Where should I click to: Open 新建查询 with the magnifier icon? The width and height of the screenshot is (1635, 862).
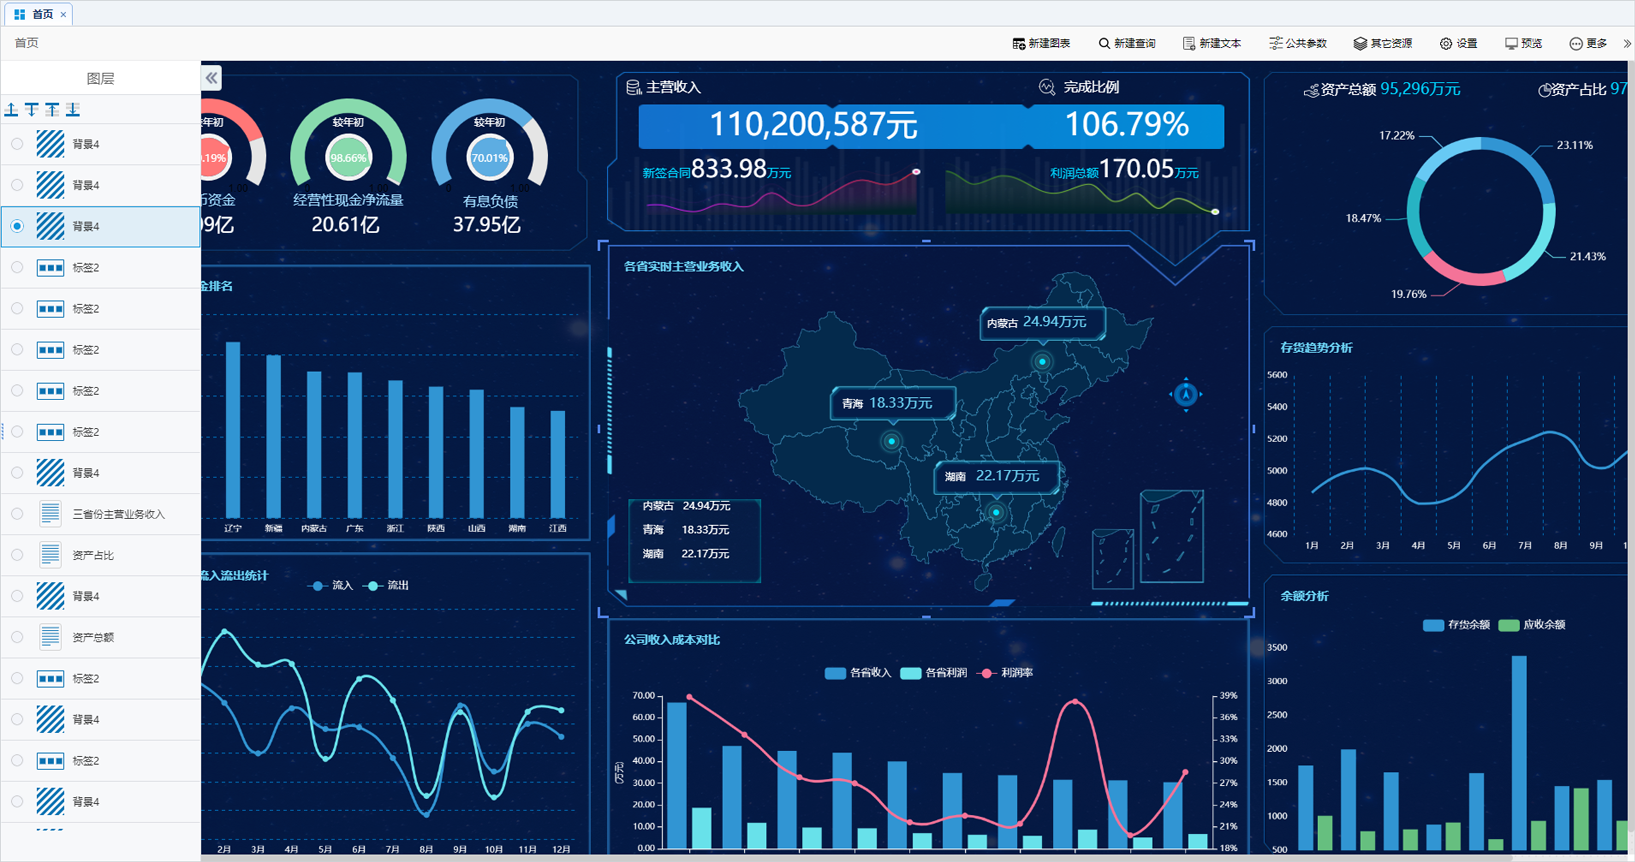pos(1126,43)
